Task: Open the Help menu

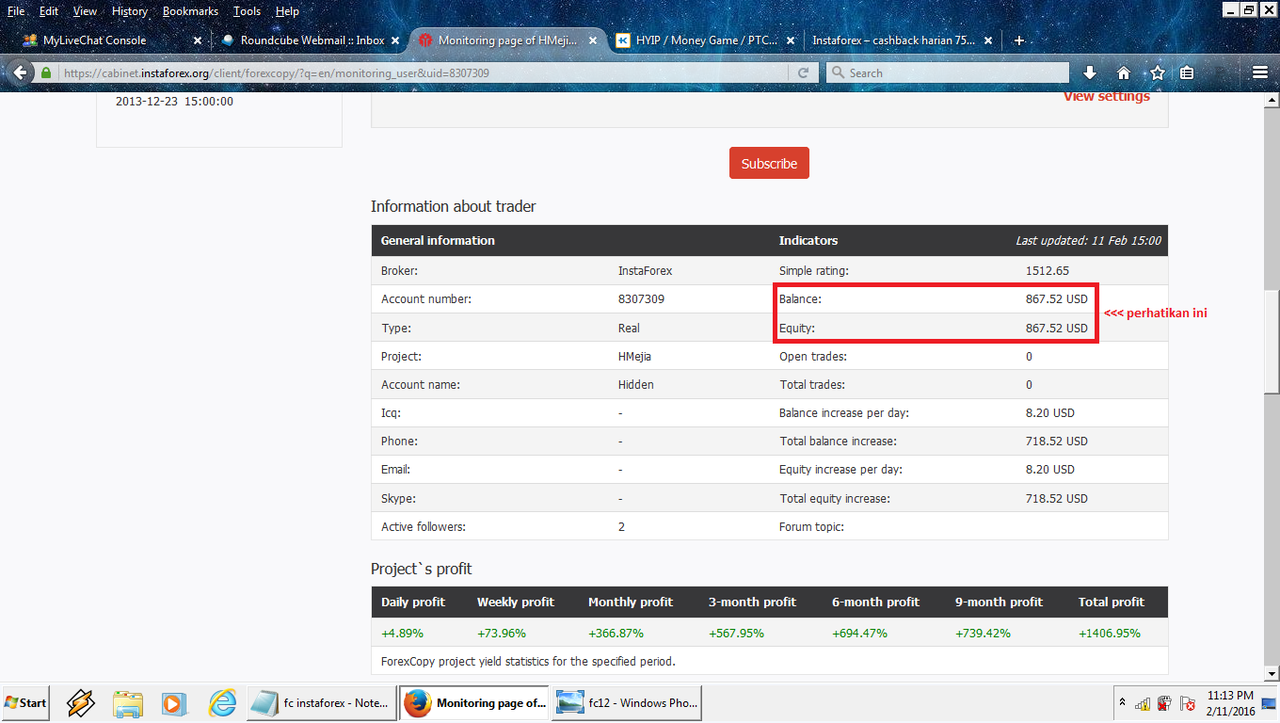Action: coord(287,11)
